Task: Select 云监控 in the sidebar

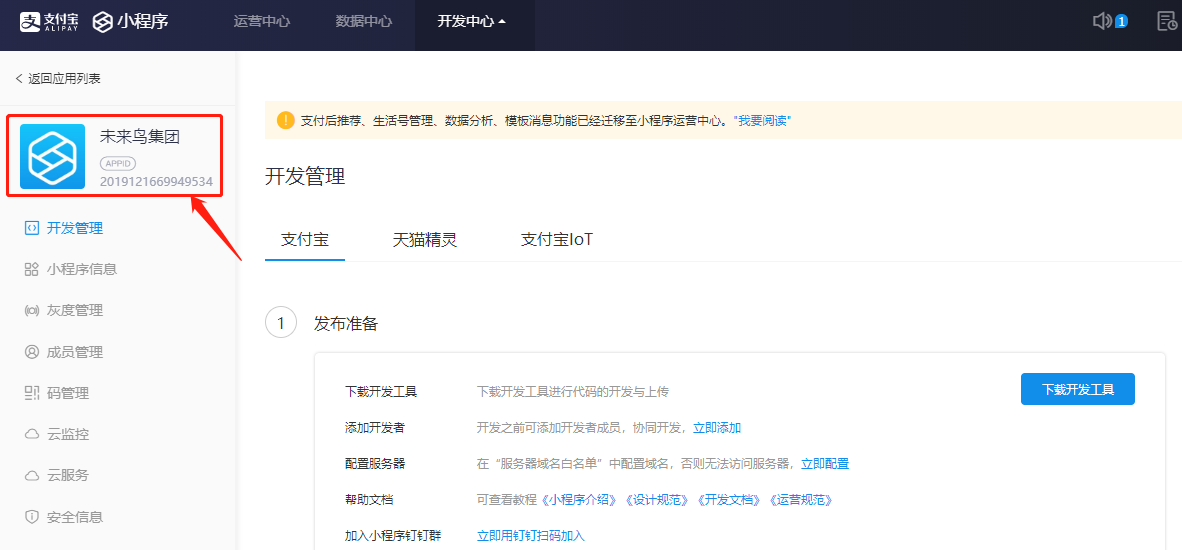Action: tap(67, 434)
